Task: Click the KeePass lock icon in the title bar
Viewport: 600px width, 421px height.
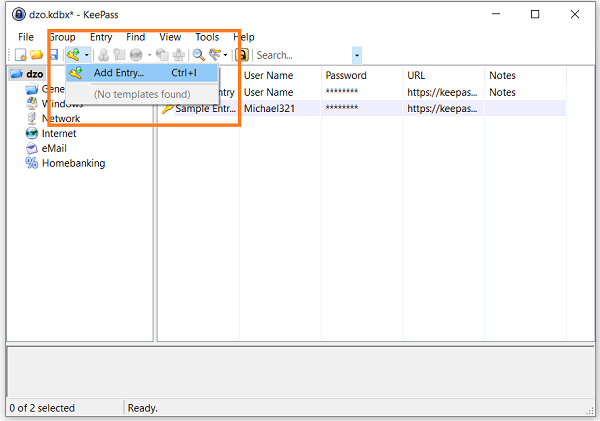Action: coord(19,15)
